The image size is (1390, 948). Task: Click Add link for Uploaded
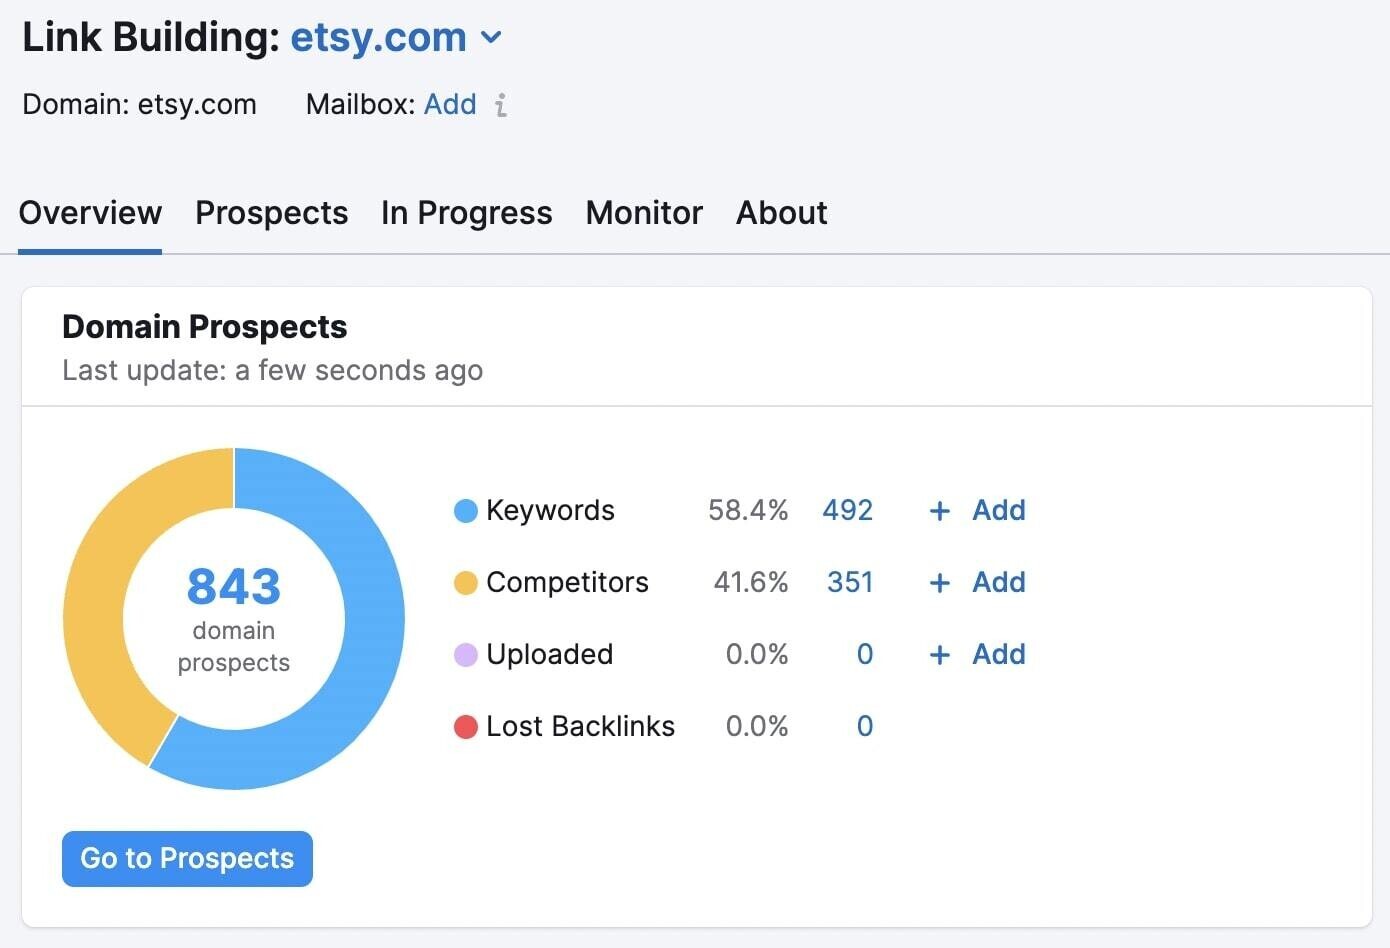[999, 654]
